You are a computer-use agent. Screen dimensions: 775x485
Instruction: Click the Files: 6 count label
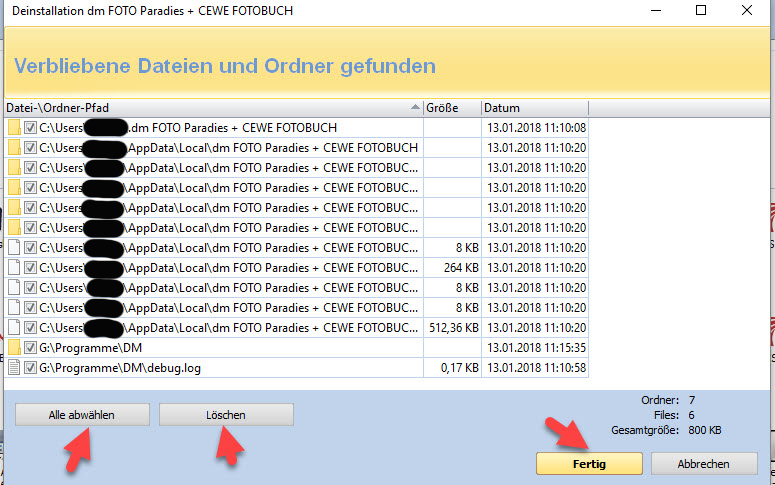click(x=674, y=415)
